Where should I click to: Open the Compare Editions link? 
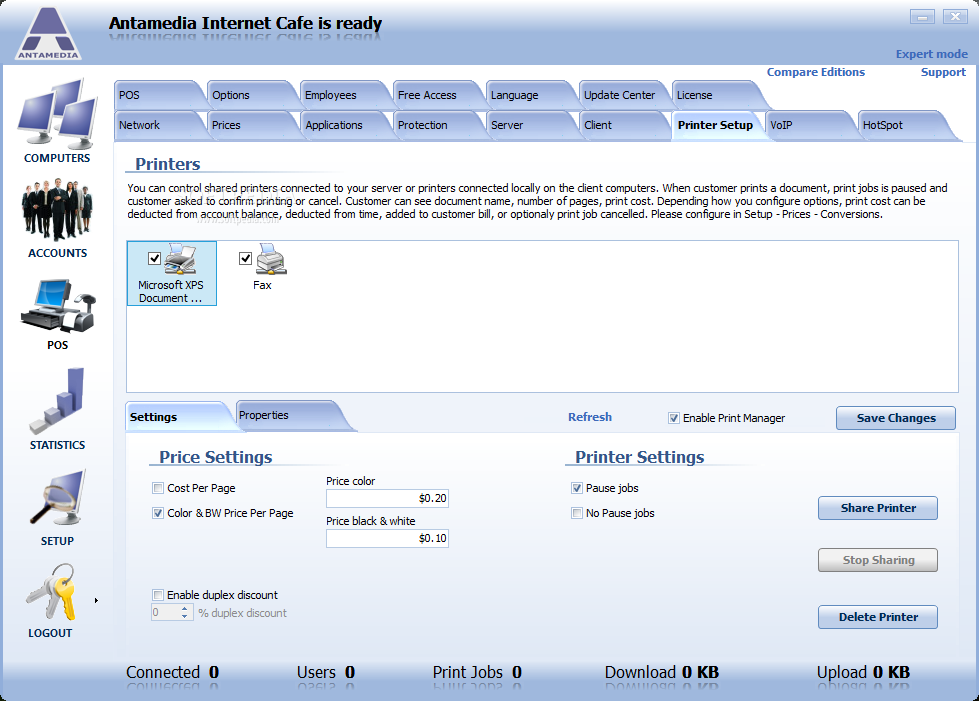click(815, 72)
